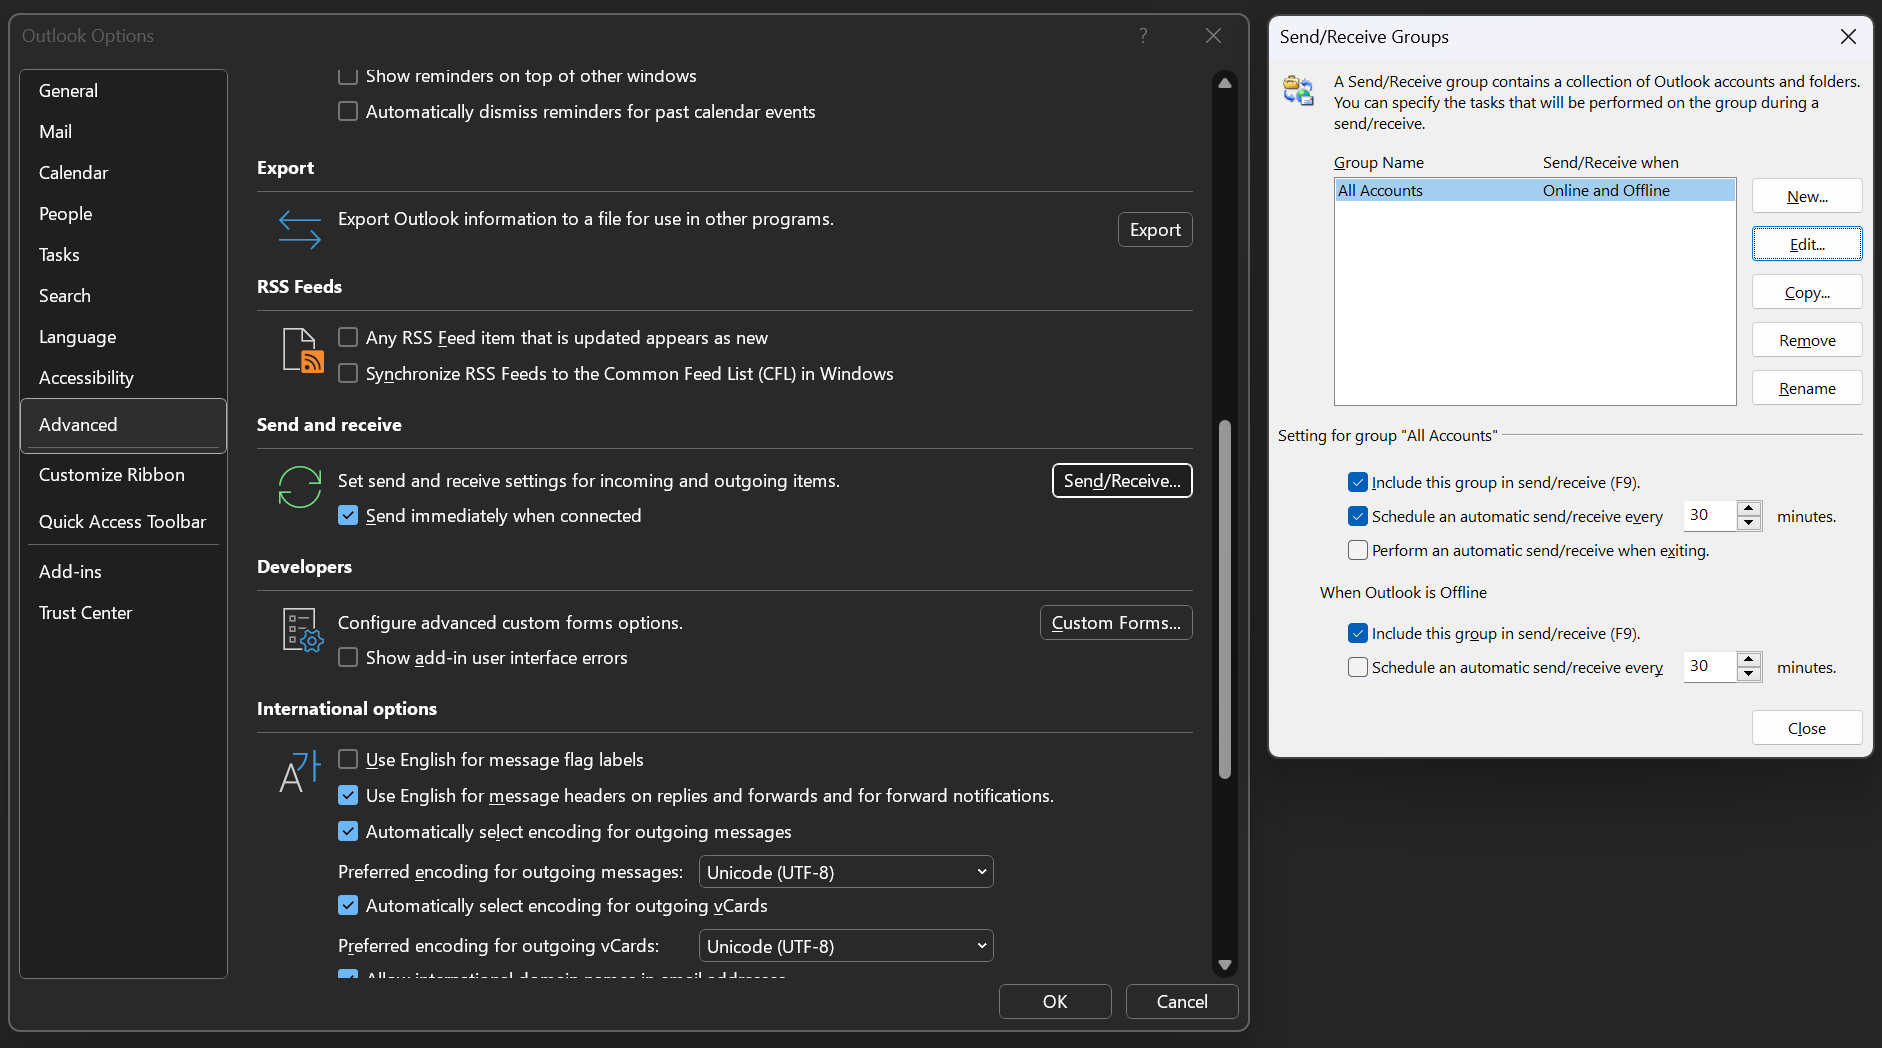This screenshot has height=1048, width=1882.
Task: Click the scroll down arrow in Options
Action: coord(1224,965)
